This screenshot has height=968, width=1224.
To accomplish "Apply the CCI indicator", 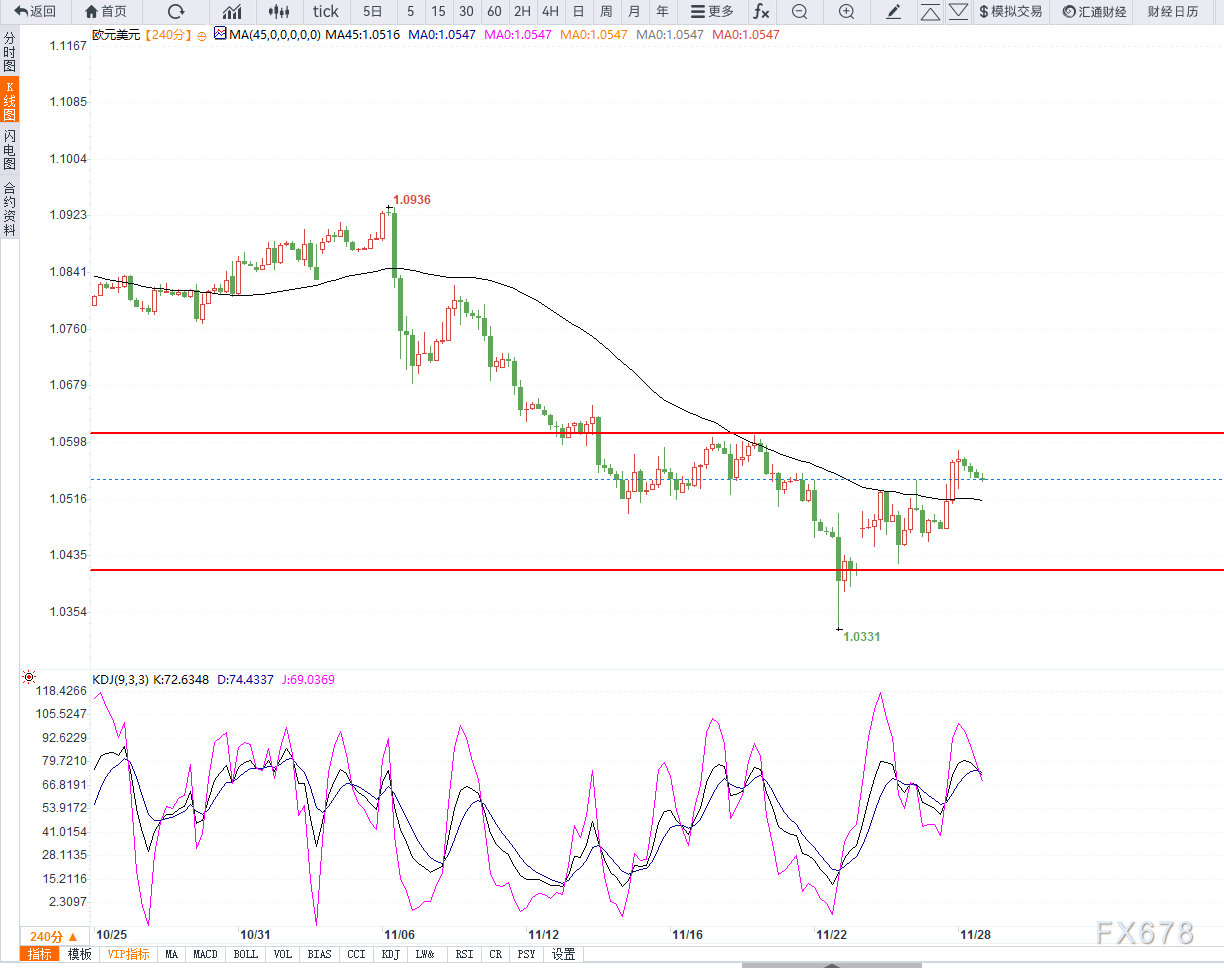I will coord(356,955).
